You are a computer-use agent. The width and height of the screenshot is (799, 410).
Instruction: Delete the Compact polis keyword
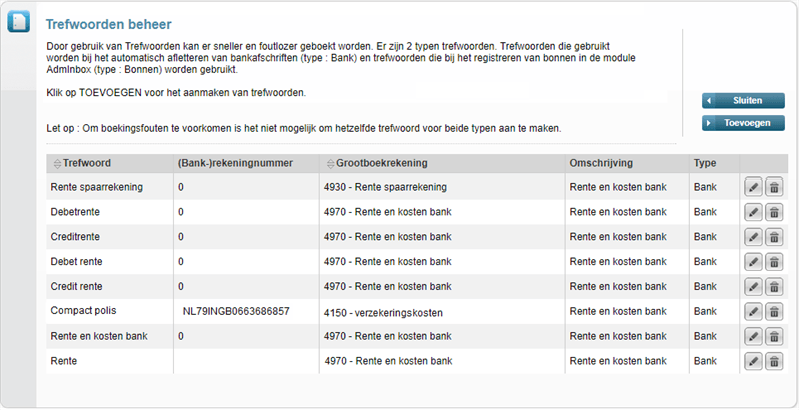(774, 312)
